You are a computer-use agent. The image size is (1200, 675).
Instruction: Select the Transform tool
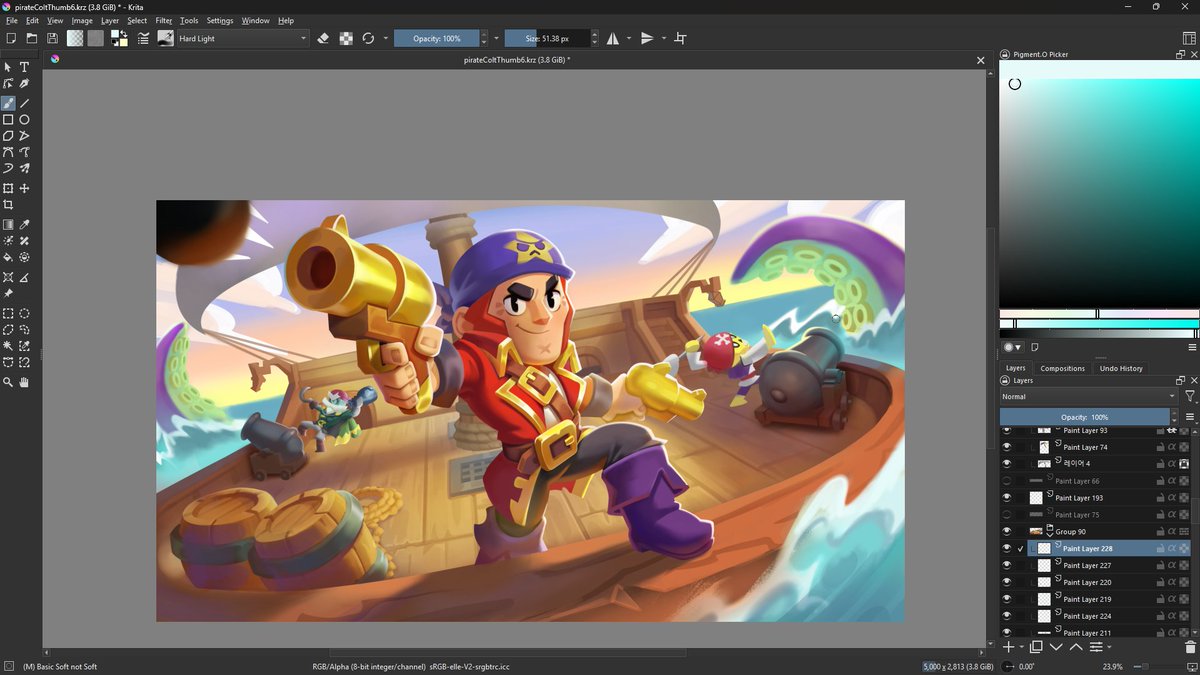[8, 188]
